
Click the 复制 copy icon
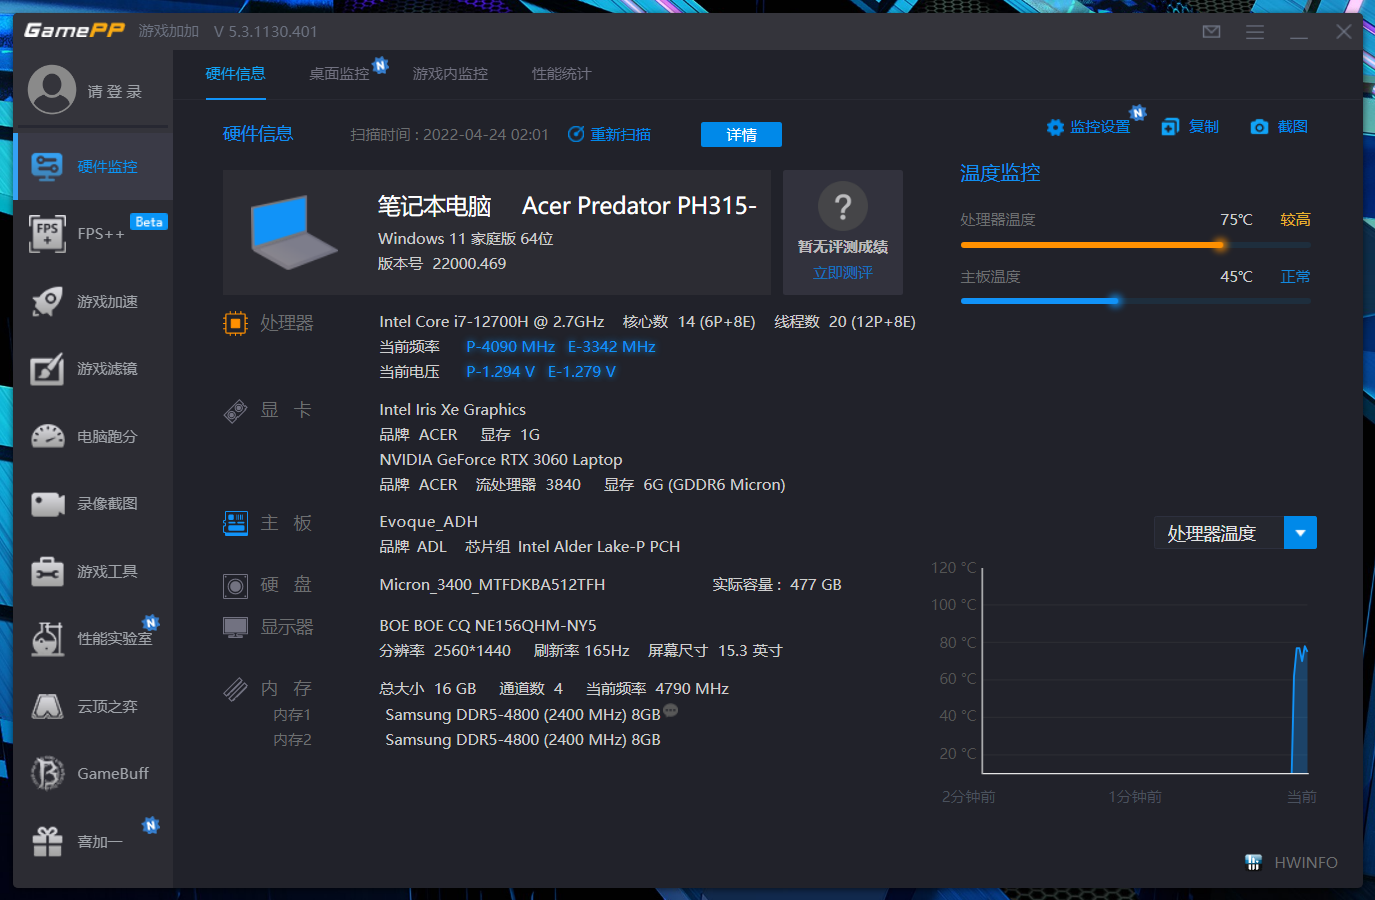click(1170, 127)
